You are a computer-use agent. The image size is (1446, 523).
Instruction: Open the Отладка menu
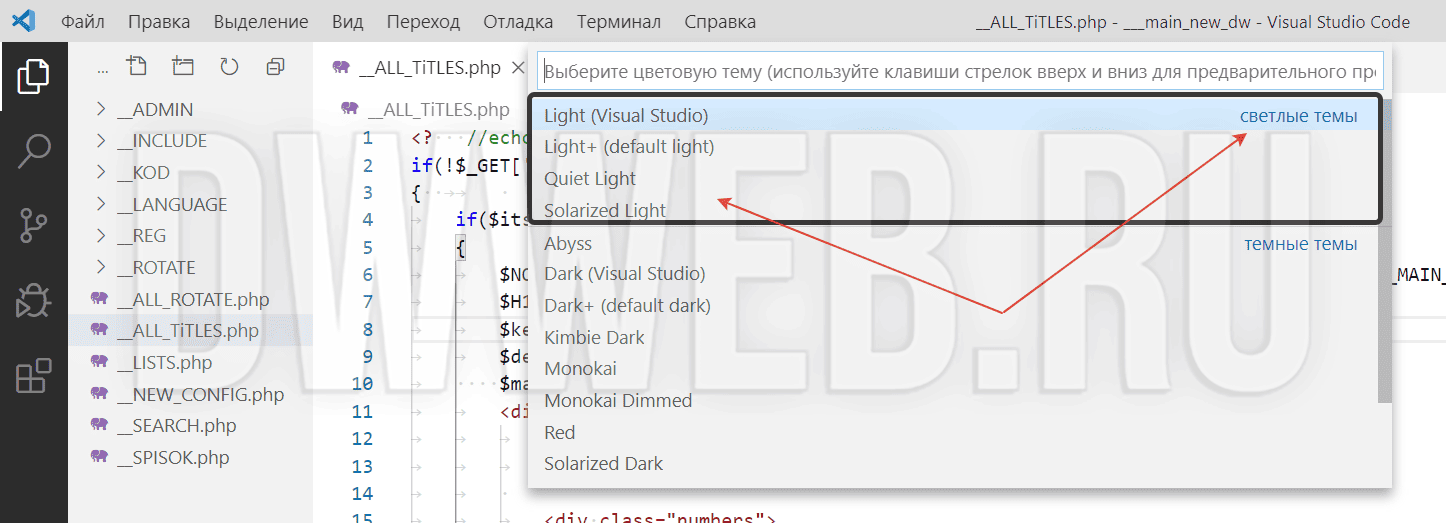[518, 22]
